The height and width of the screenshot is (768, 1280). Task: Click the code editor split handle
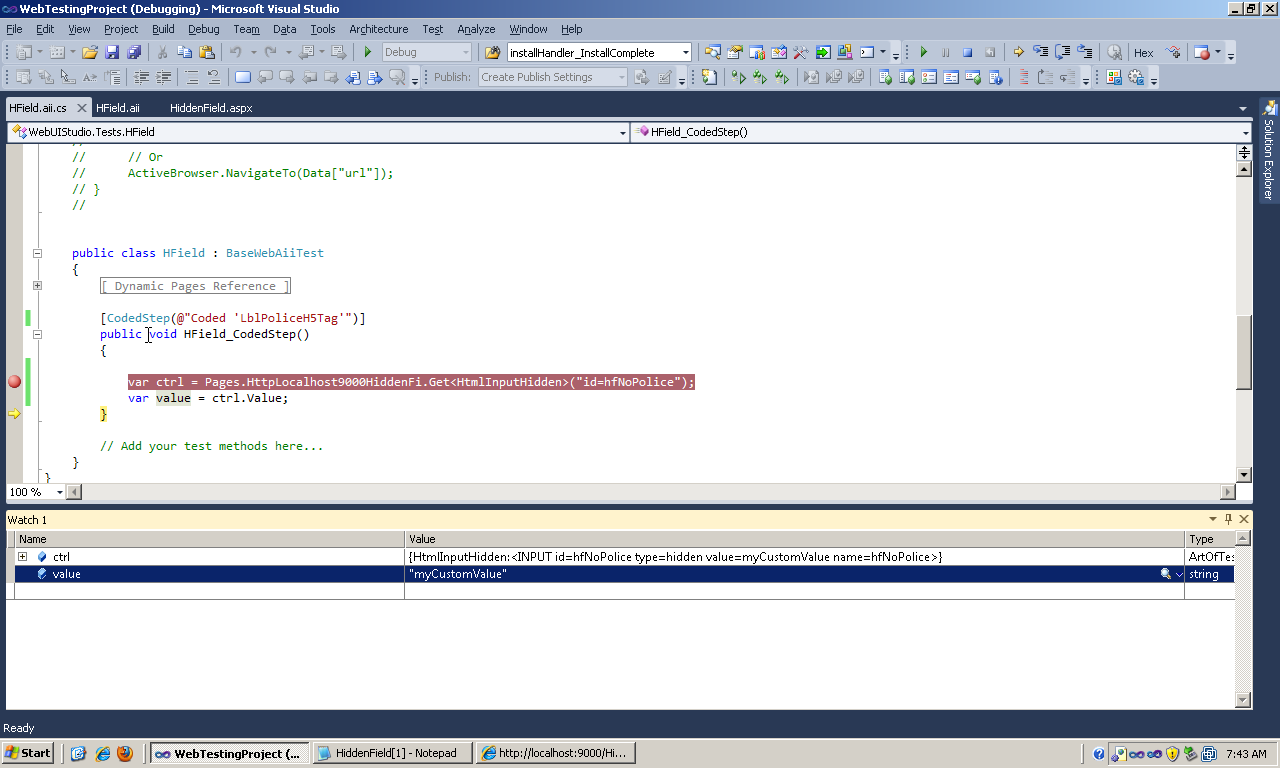tap(1244, 152)
